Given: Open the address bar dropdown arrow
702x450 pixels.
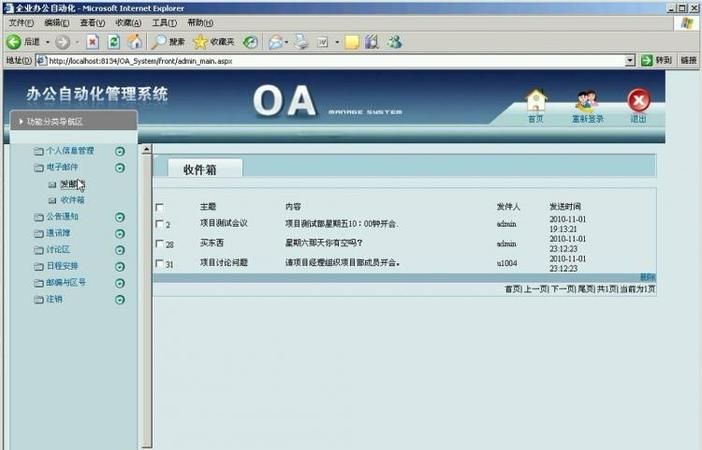Looking at the screenshot, I should (x=630, y=60).
